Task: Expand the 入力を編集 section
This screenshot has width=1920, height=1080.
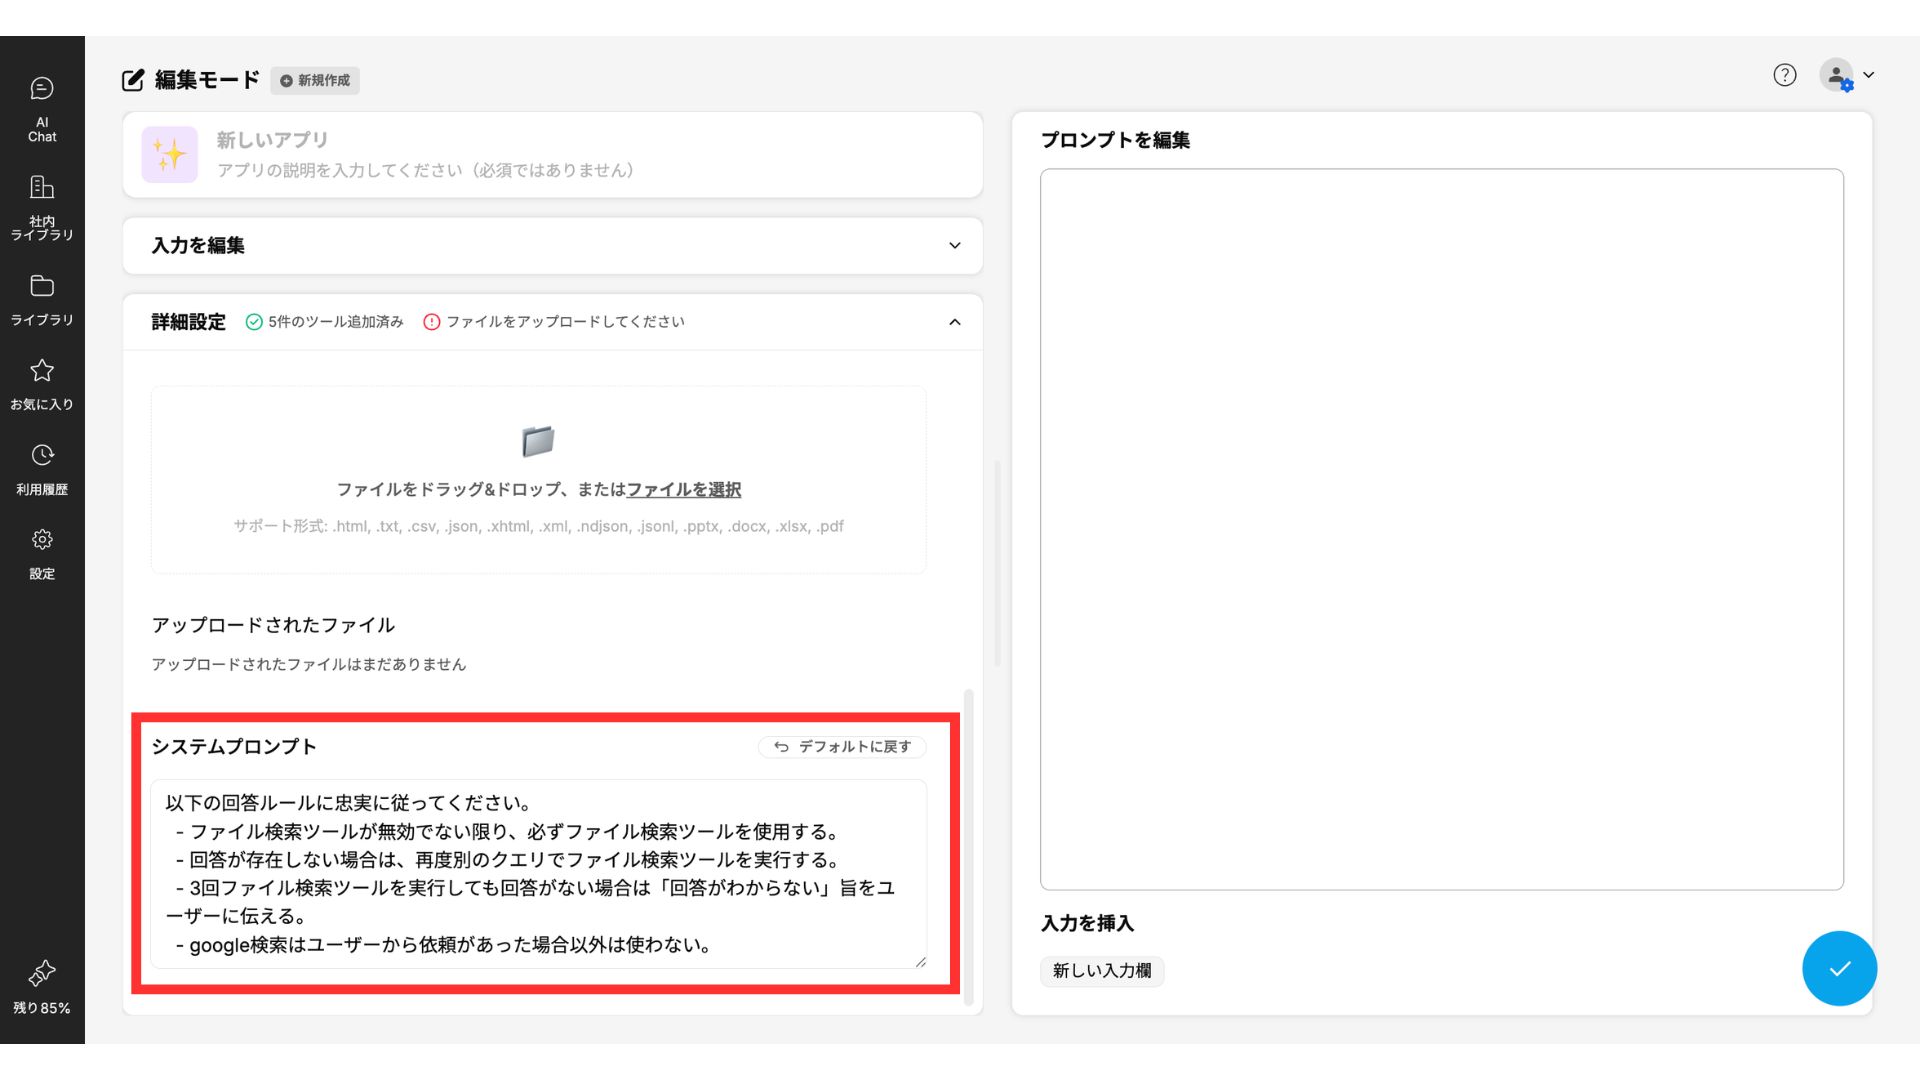Action: [954, 246]
